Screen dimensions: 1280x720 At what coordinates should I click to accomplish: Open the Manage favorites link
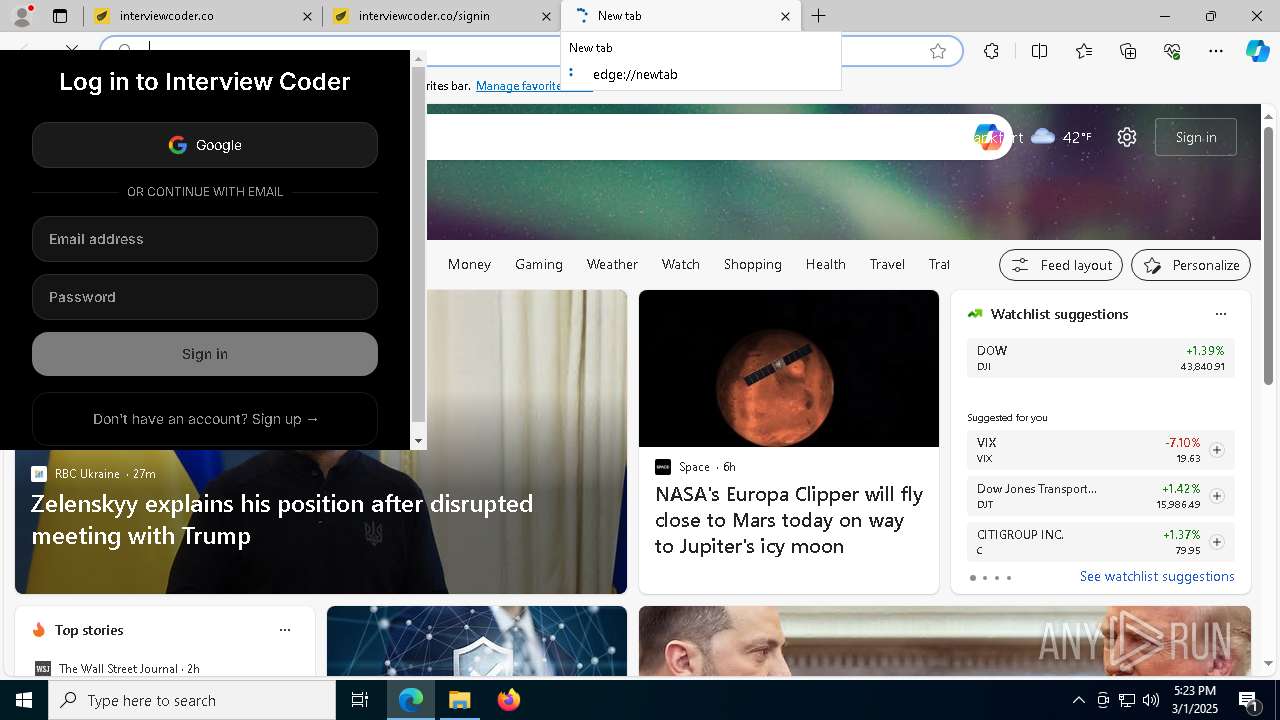(x=518, y=86)
